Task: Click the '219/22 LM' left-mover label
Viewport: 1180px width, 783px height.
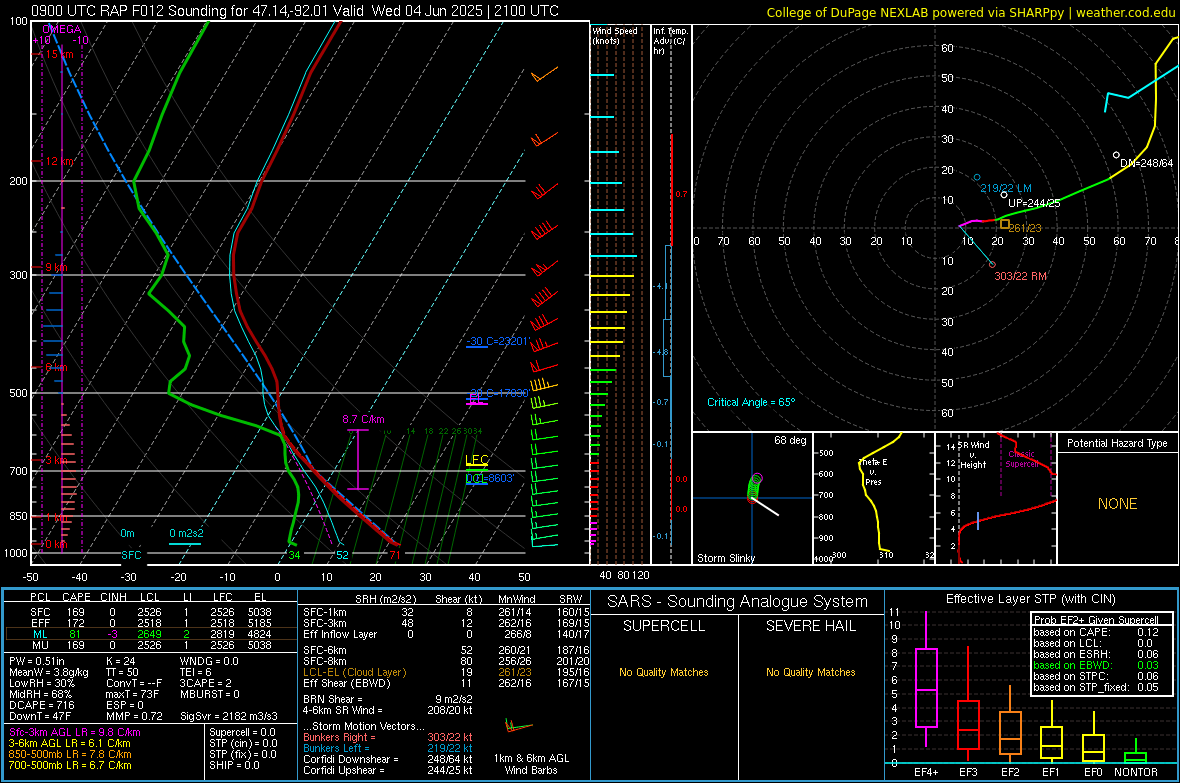Action: click(1006, 188)
